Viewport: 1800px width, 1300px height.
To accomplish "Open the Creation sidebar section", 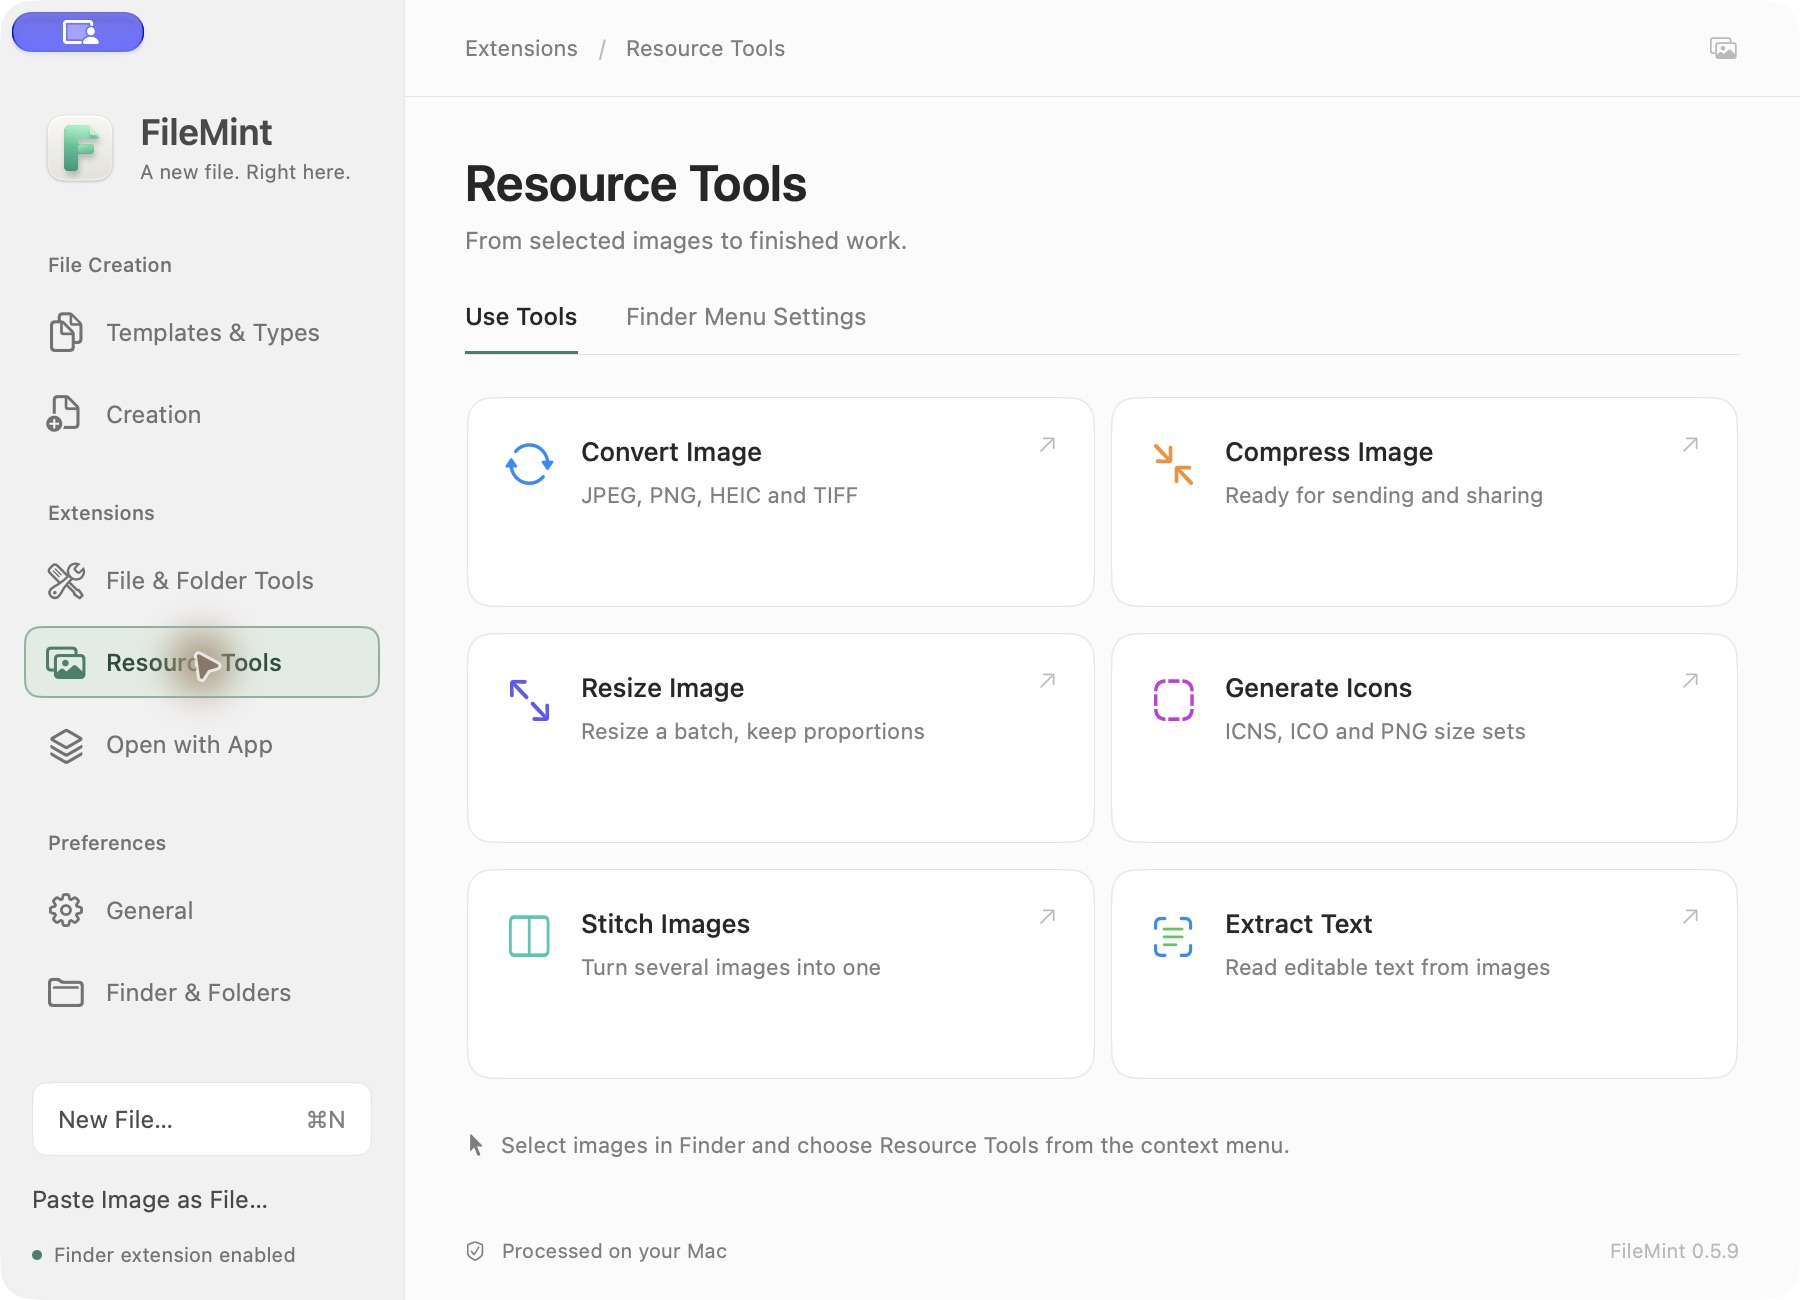I will coord(202,414).
